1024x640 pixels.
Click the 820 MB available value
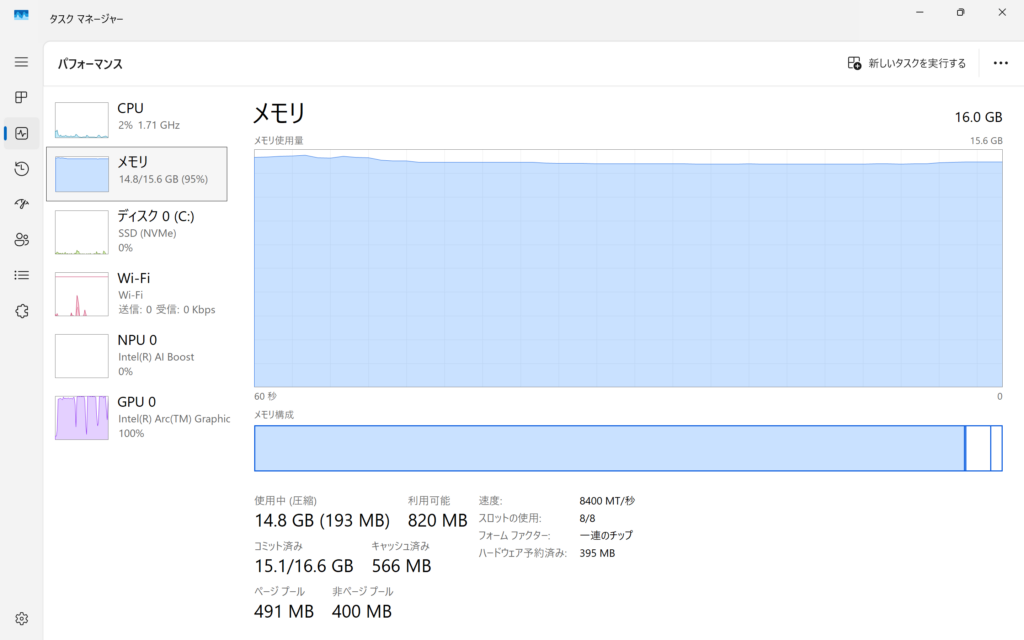(x=438, y=520)
